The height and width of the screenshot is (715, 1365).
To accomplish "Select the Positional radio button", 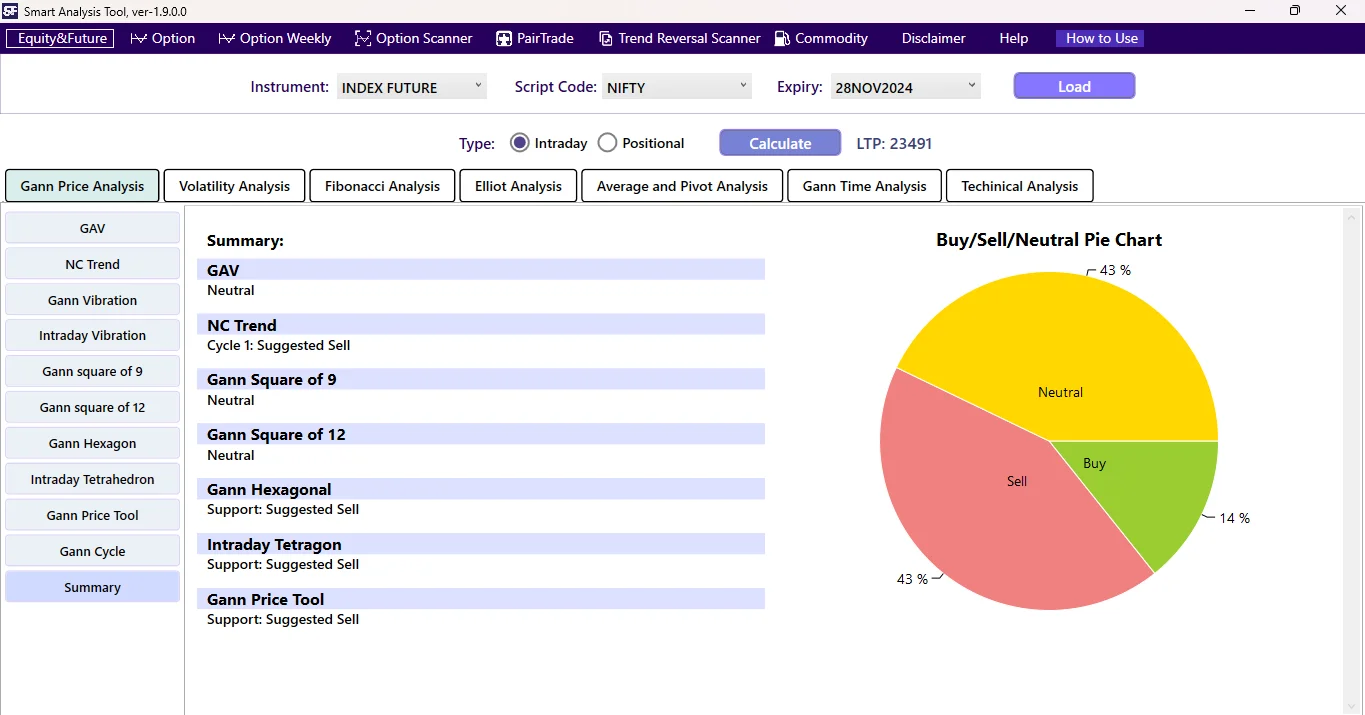I will coord(607,142).
